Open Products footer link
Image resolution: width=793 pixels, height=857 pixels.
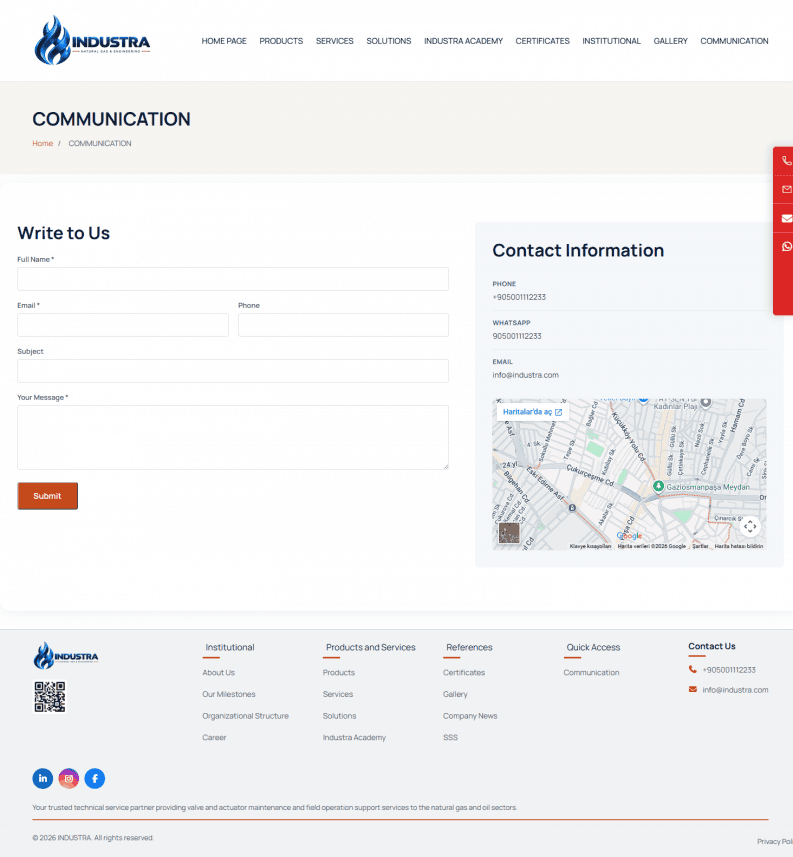339,672
